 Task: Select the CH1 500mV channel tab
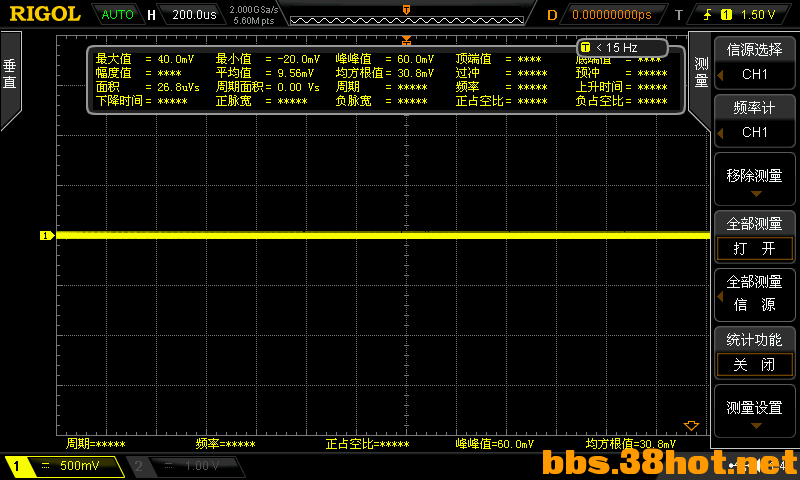click(65, 466)
